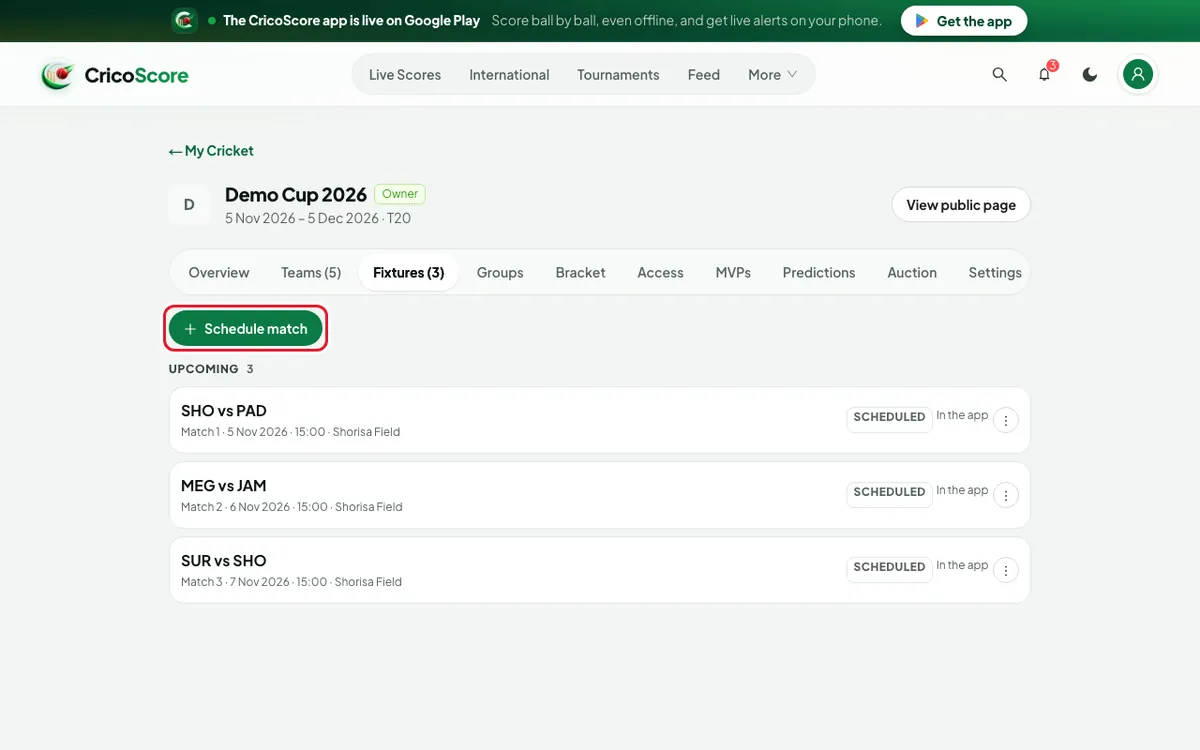Click the Match 3 date details line

[x=291, y=582]
